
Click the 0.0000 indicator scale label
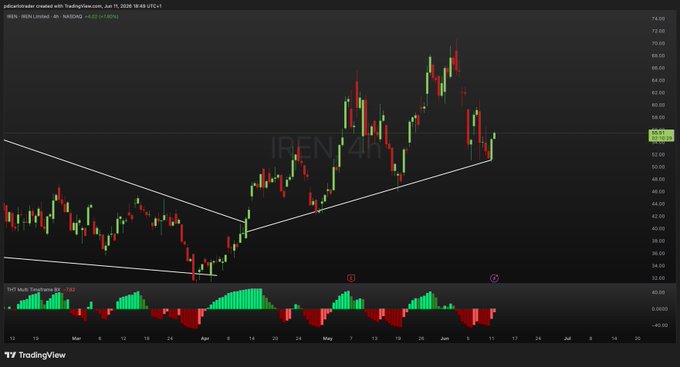[x=659, y=309]
